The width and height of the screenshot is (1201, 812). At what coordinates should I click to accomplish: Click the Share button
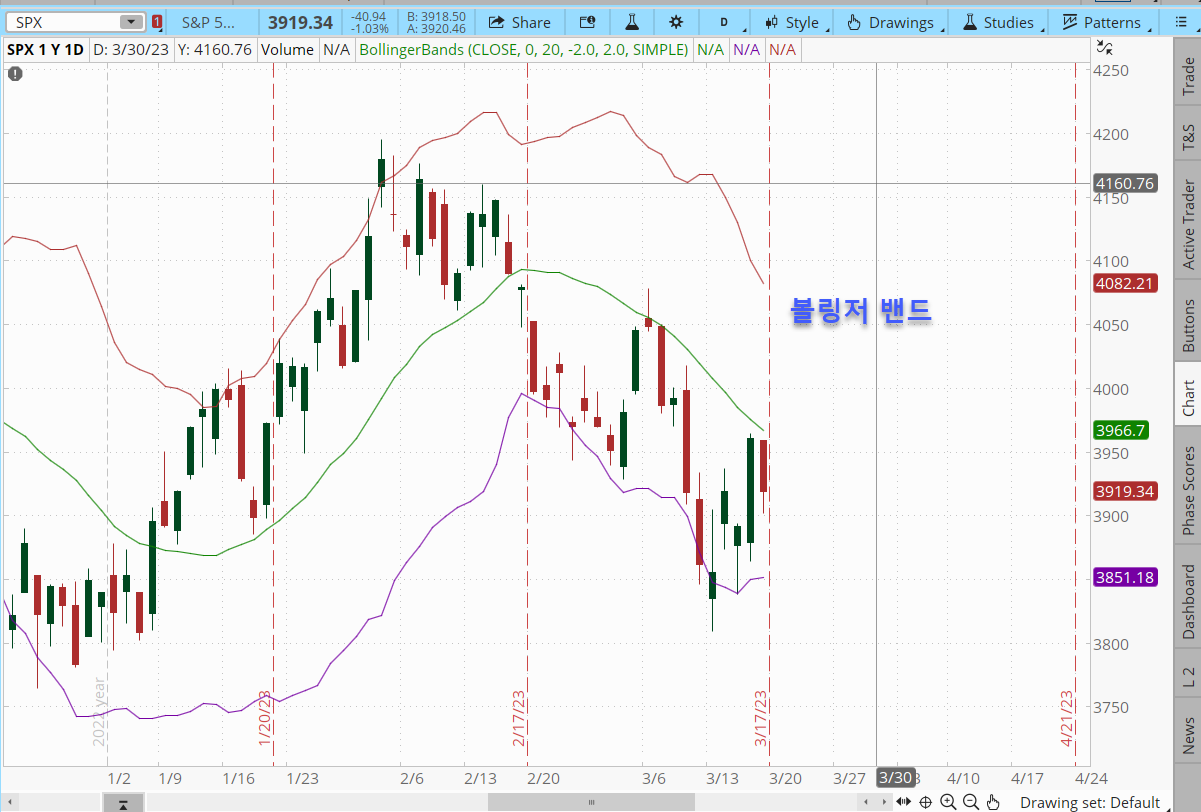point(520,22)
